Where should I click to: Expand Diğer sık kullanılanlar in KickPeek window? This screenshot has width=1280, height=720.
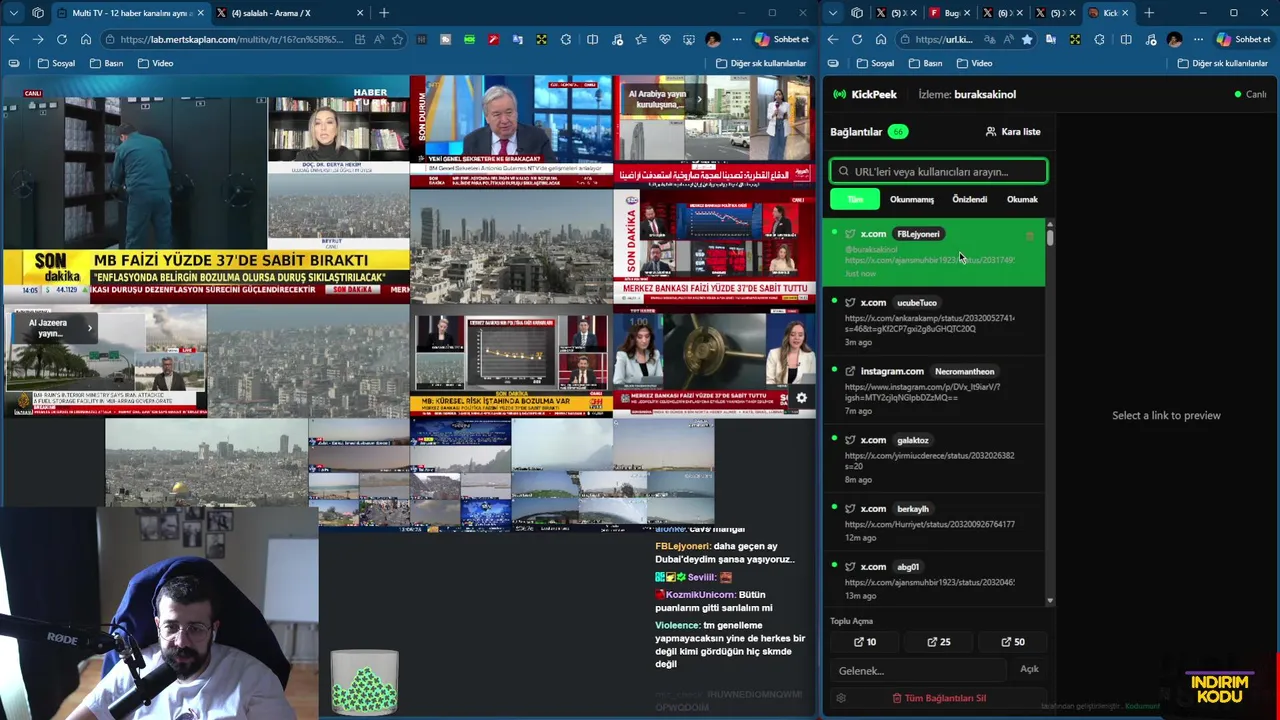1223,63
